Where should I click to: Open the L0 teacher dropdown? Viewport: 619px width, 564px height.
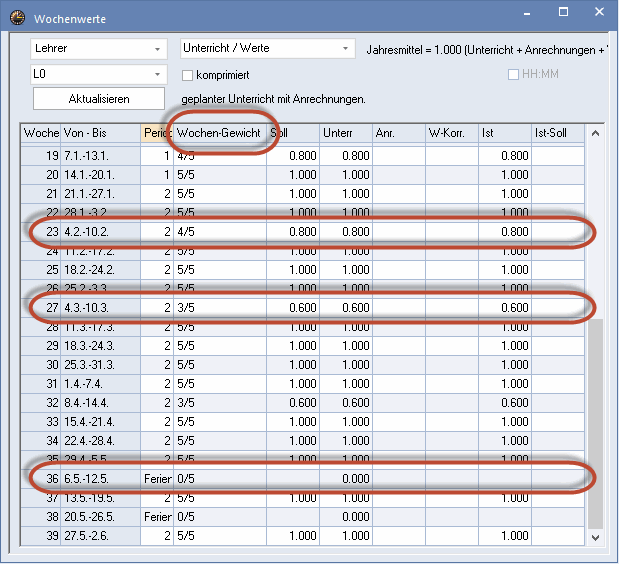click(x=99, y=74)
